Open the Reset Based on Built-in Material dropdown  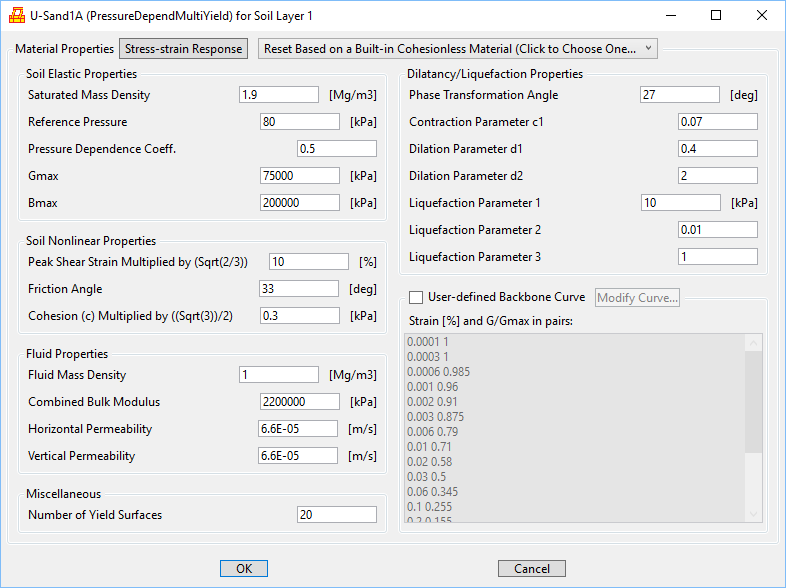point(457,49)
